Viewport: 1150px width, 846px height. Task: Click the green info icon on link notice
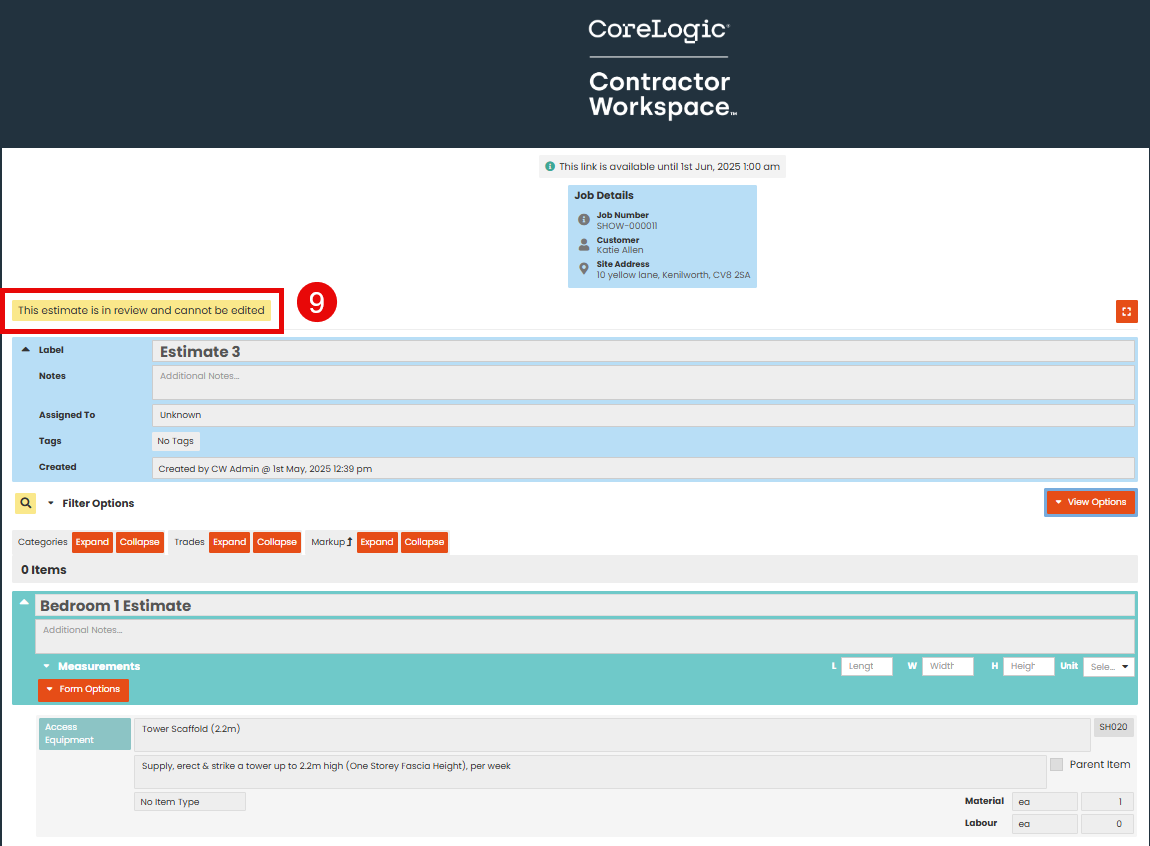point(550,166)
